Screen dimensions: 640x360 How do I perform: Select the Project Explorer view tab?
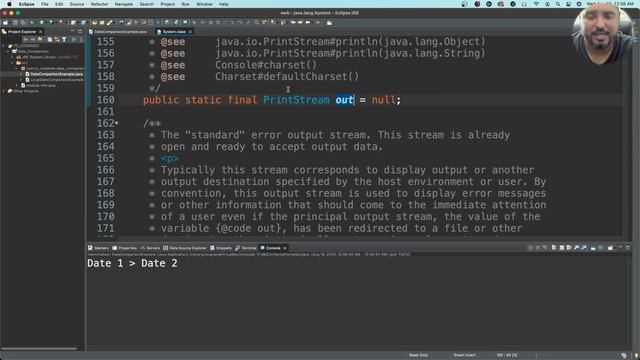point(22,31)
